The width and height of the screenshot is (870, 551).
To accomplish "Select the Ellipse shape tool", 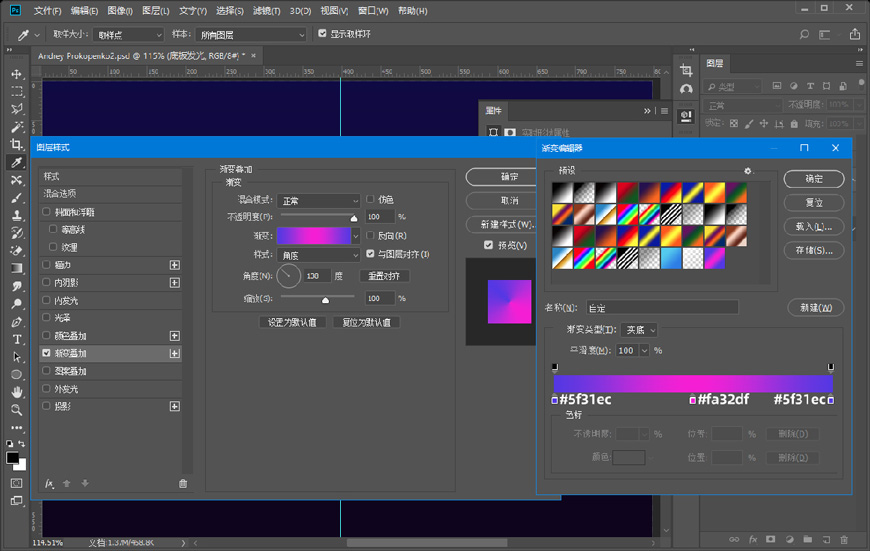I will 17,374.
